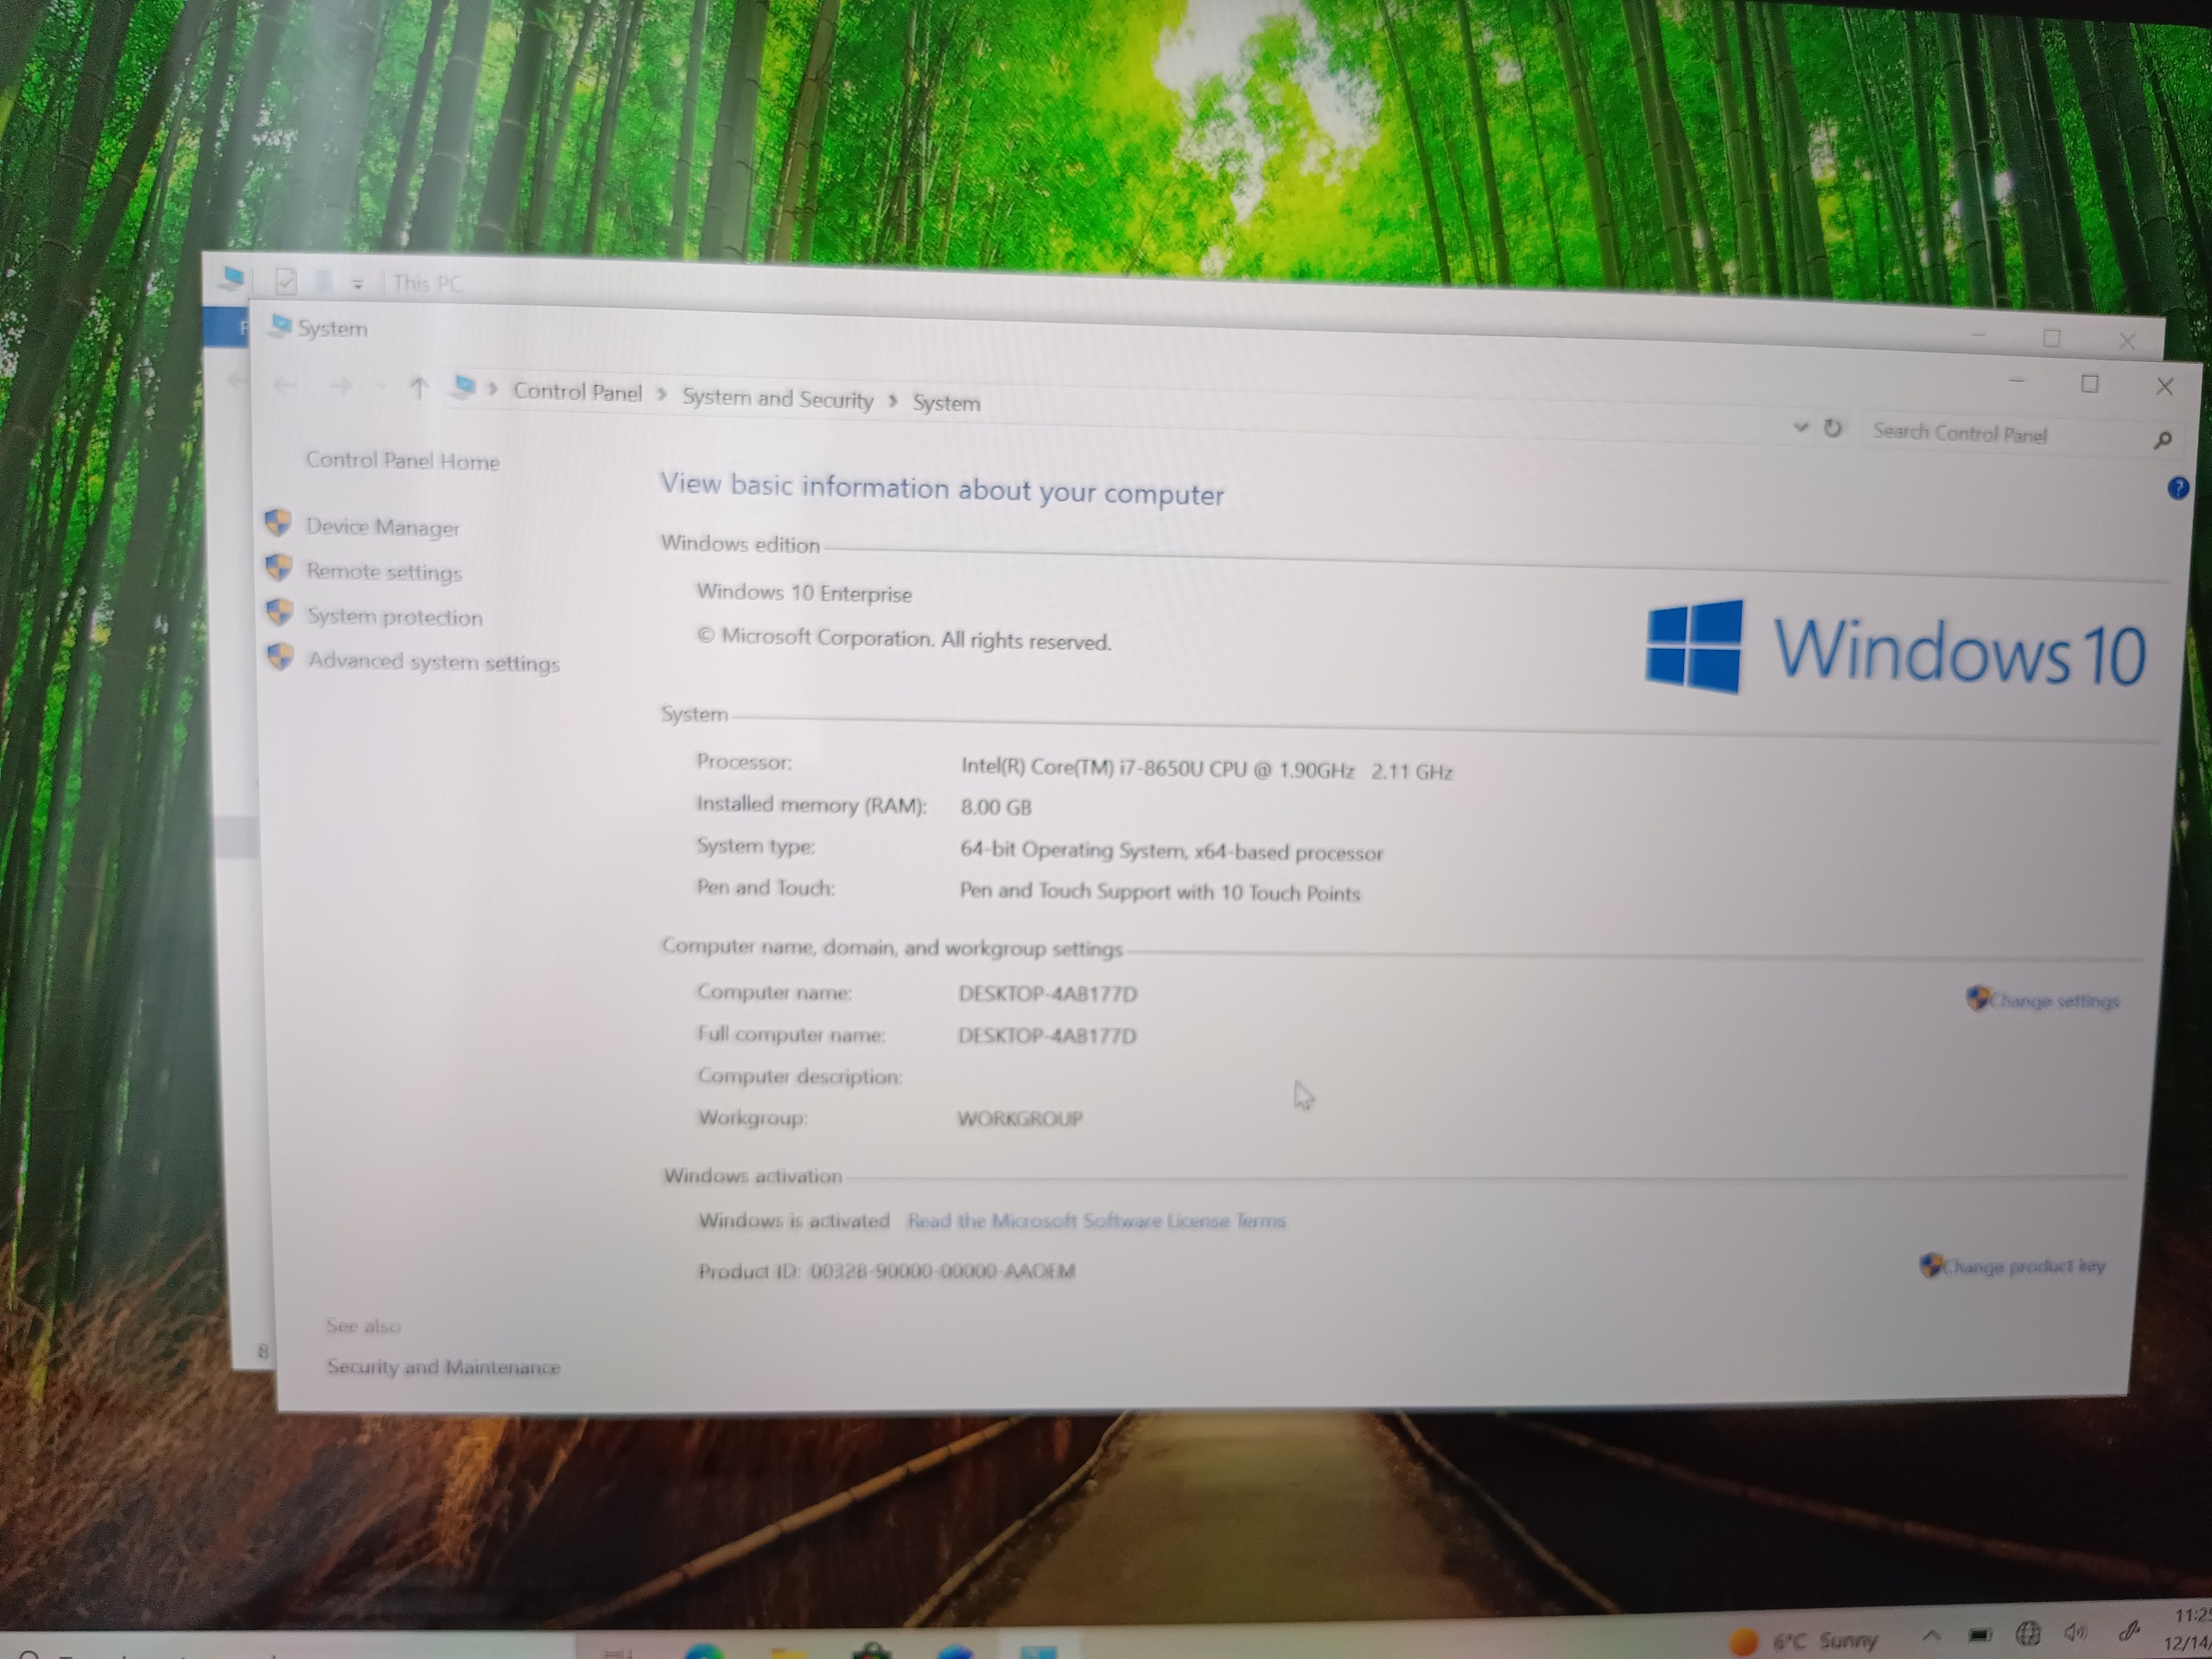
Task: Click the blue help question mark icon
Action: coord(2177,488)
